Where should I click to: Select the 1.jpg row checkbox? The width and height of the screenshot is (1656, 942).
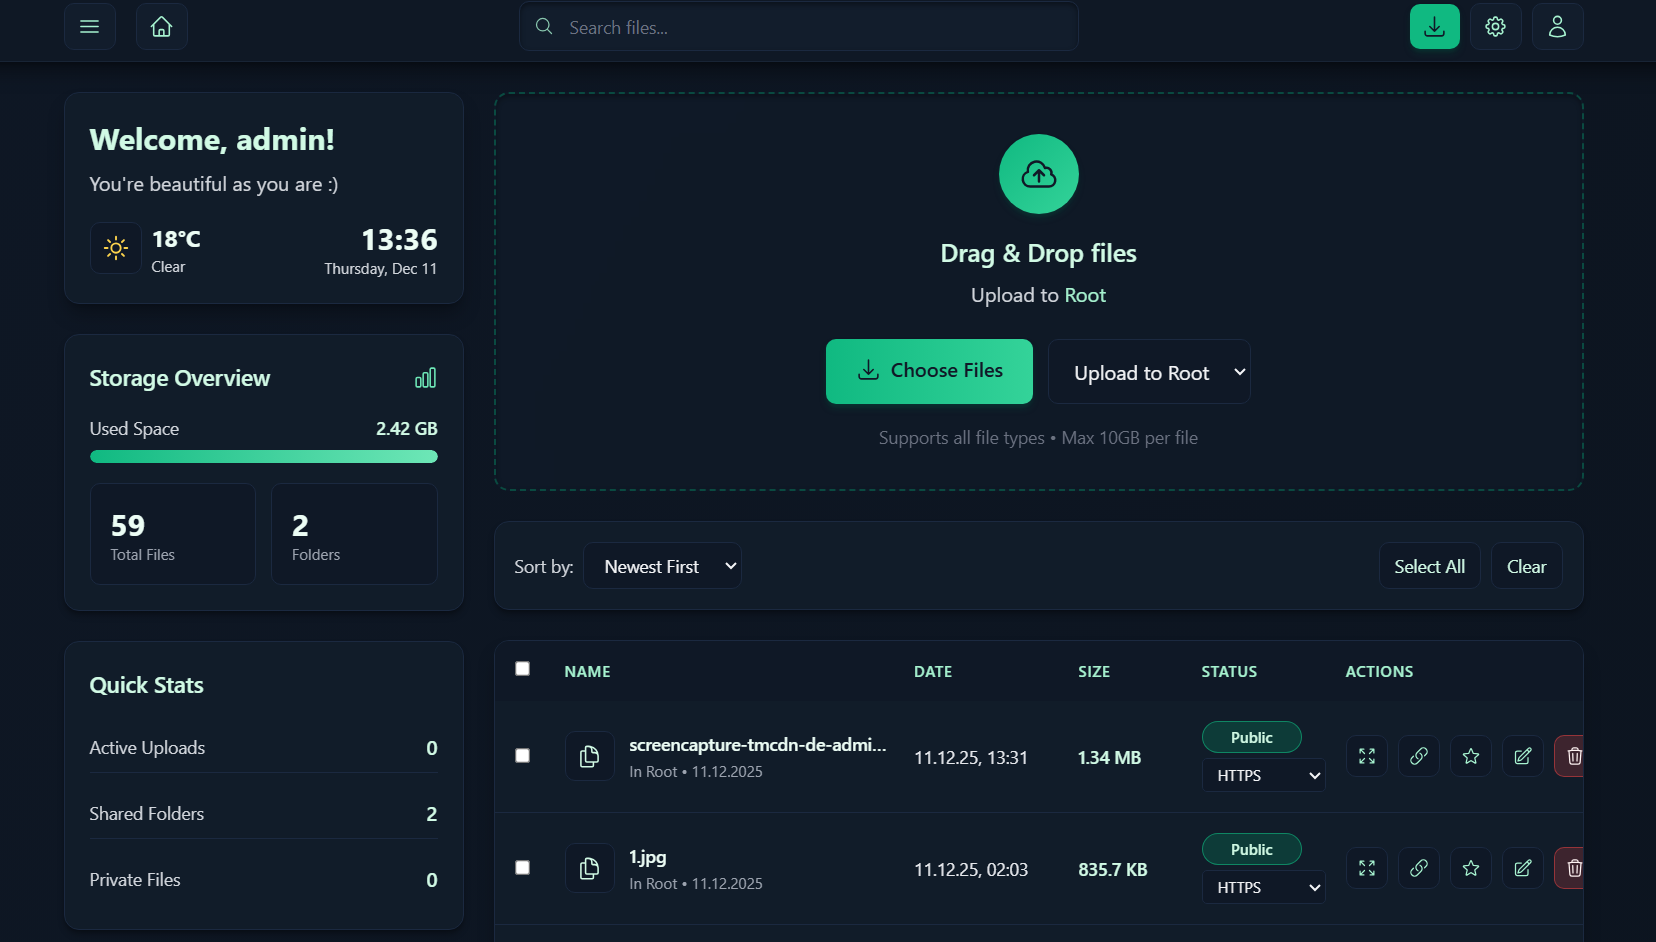[x=522, y=868]
